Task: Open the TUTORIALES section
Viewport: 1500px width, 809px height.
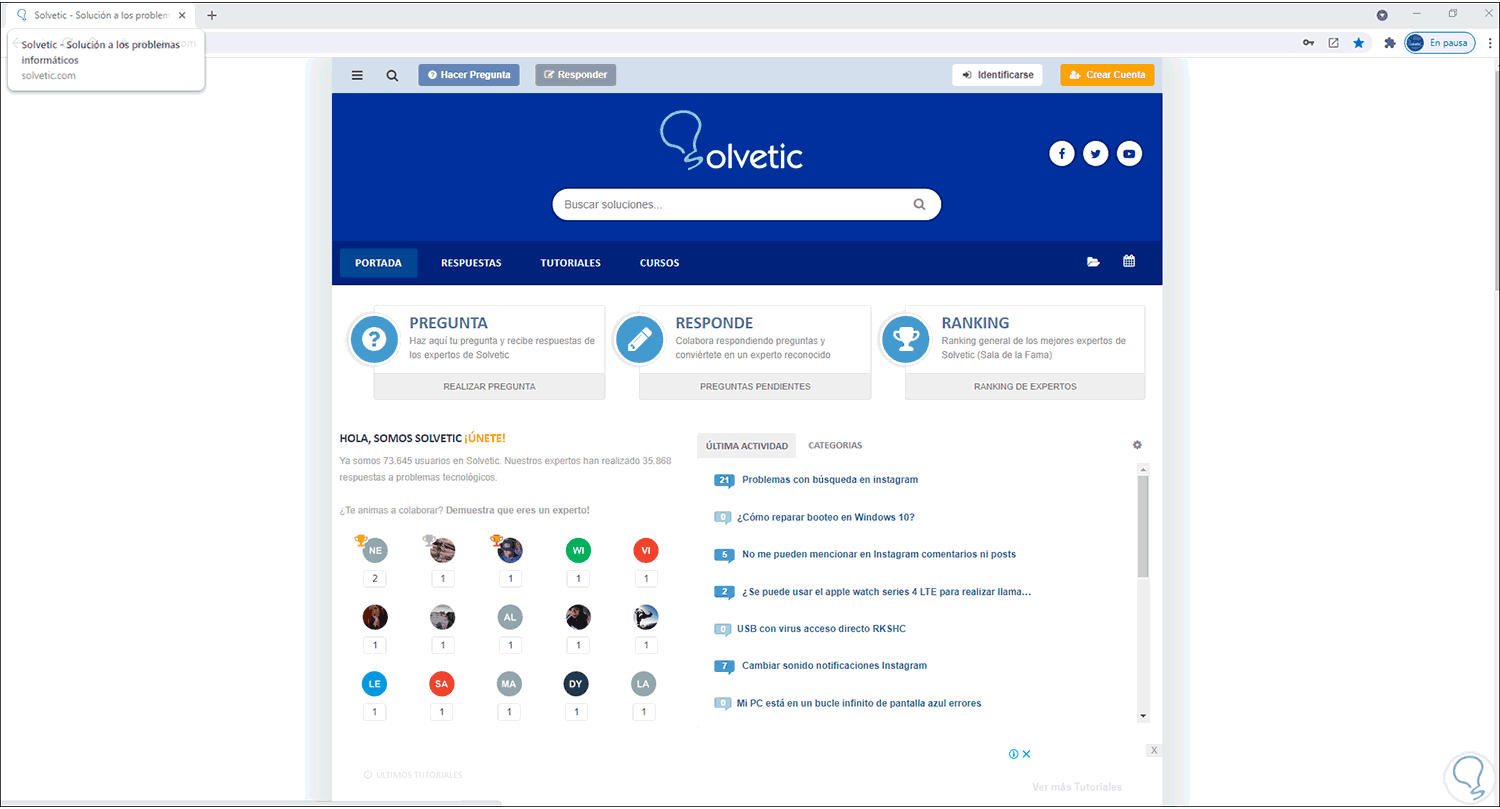Action: [x=571, y=263]
